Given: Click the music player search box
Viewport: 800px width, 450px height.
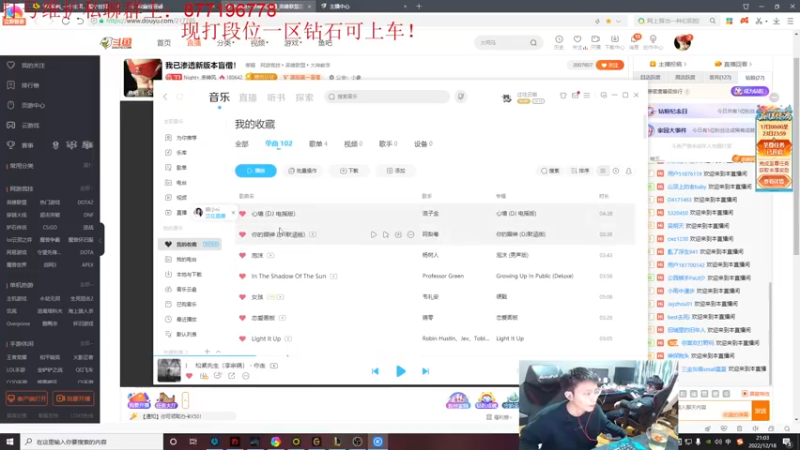Looking at the screenshot, I should [387, 96].
